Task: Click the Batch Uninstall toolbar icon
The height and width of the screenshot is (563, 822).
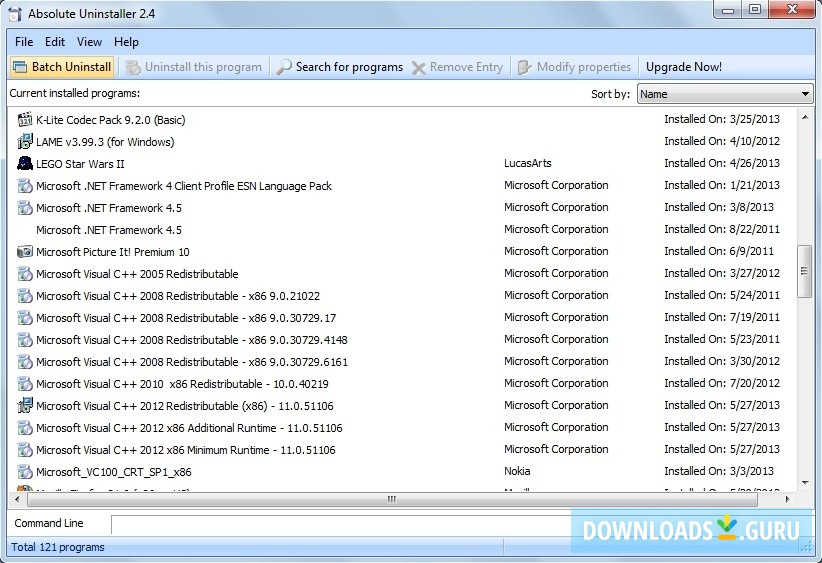Action: pos(20,67)
